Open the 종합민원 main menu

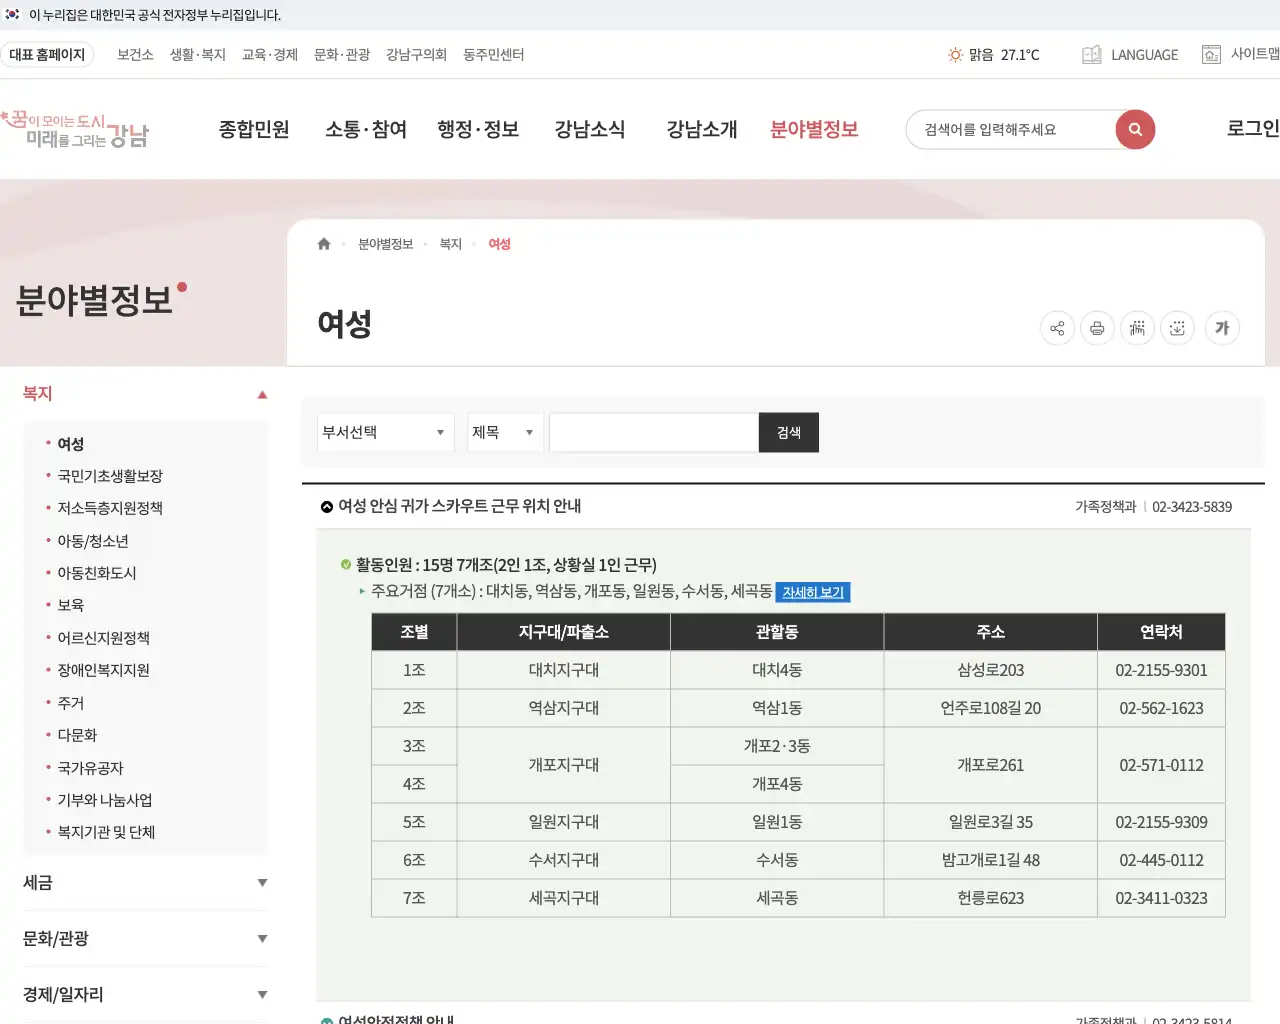(254, 129)
